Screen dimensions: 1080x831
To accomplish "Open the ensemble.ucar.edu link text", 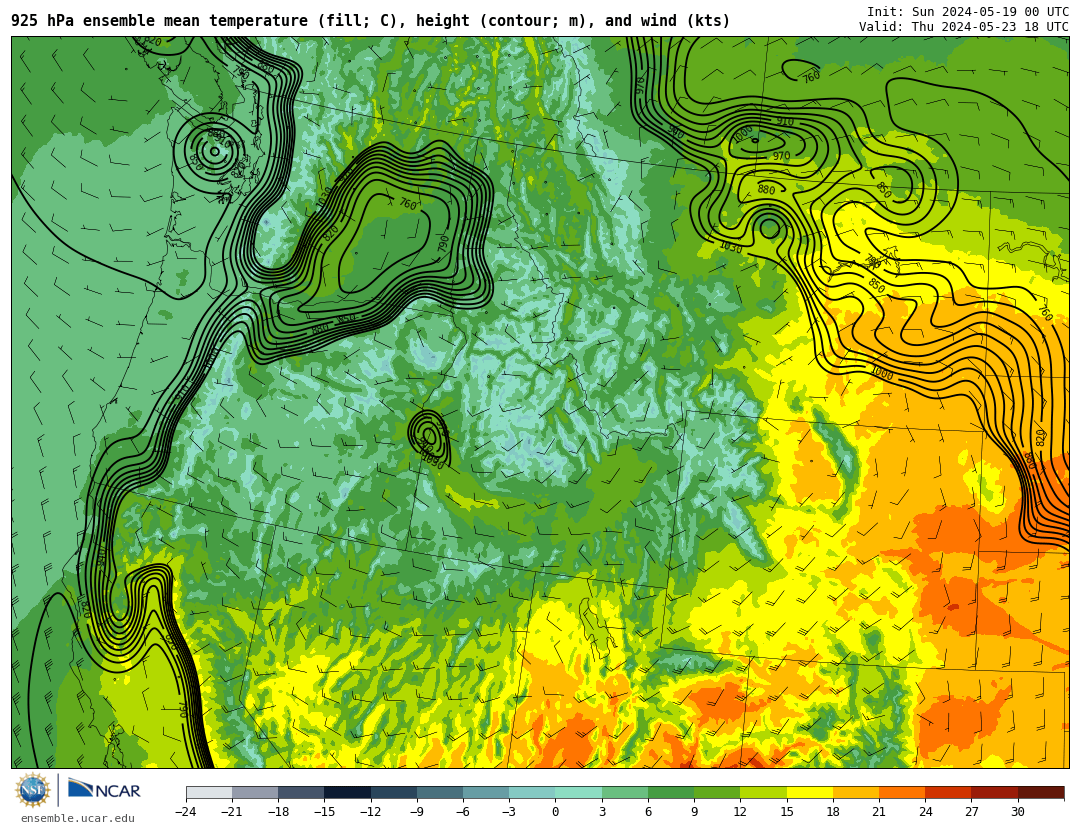I will tap(78, 818).
